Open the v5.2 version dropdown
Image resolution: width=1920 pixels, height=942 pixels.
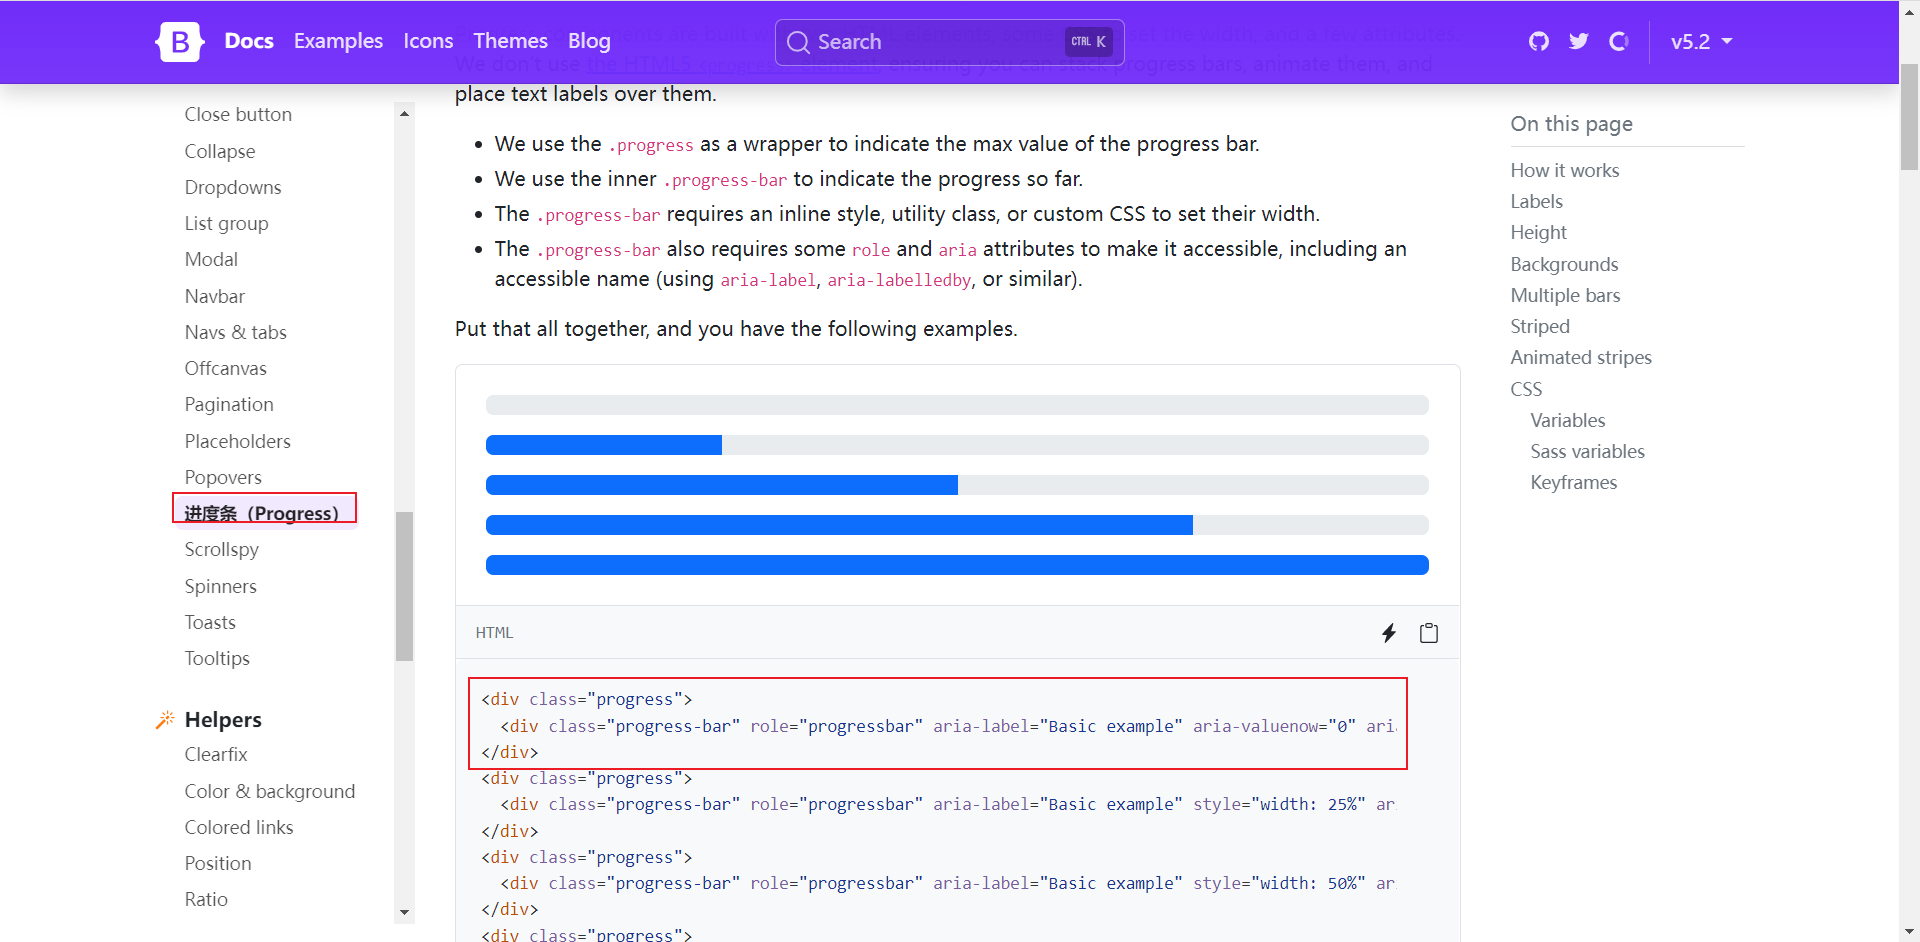click(x=1701, y=42)
